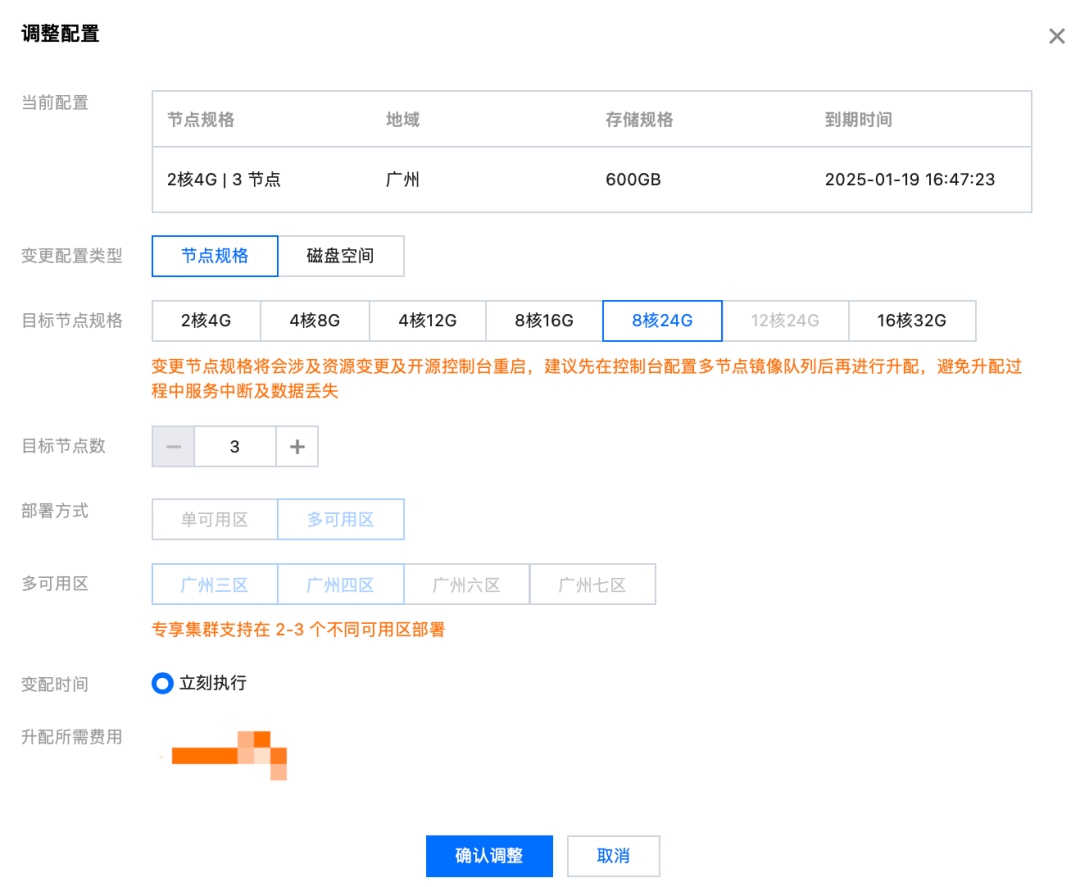Click the 专享集群支持在 2-3 个不同可用区部署 hint
Screen dimensions: 1080x887
(298, 630)
